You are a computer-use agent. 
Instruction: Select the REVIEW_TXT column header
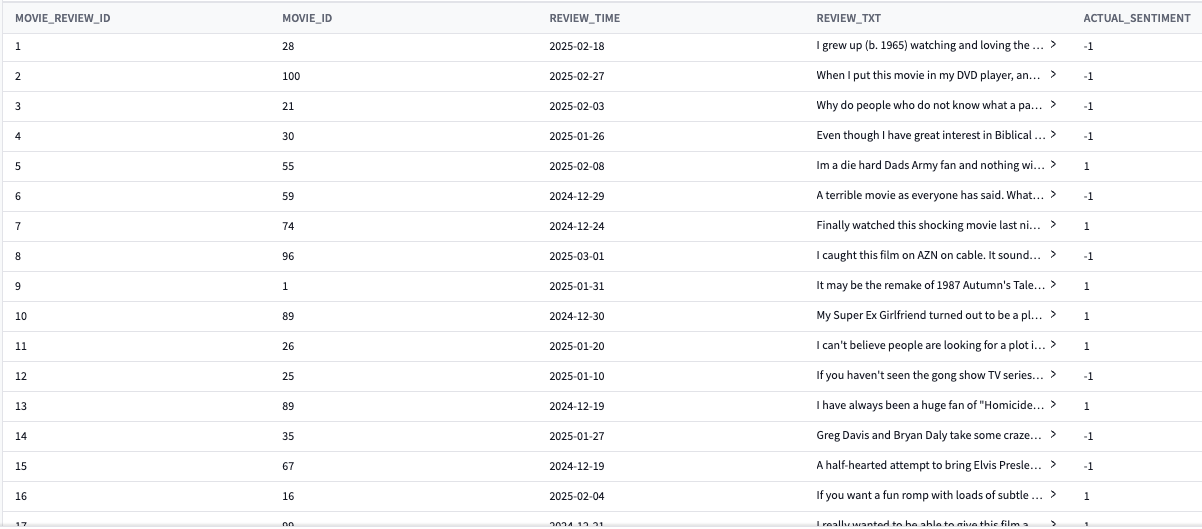click(x=848, y=18)
